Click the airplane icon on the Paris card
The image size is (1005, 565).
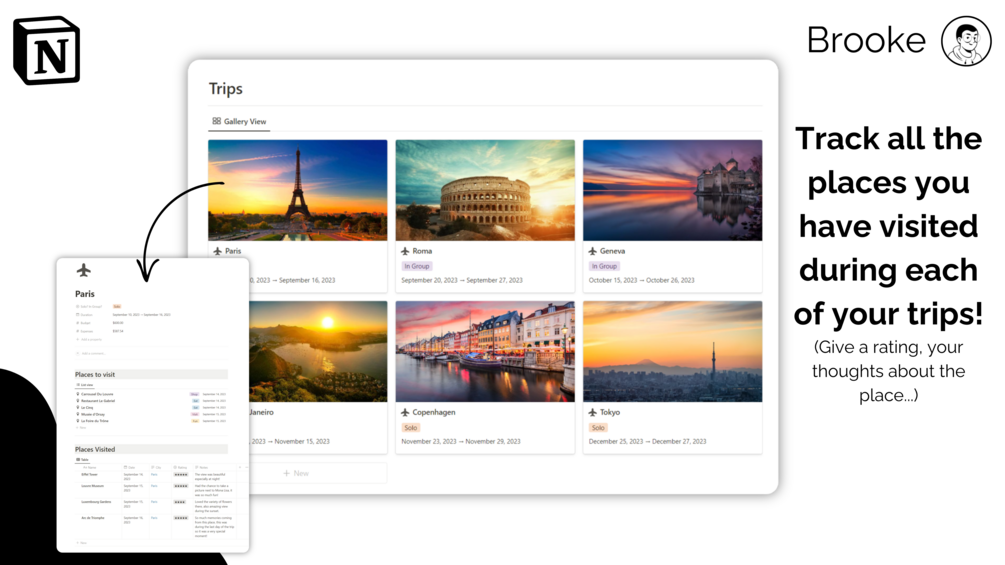(217, 251)
